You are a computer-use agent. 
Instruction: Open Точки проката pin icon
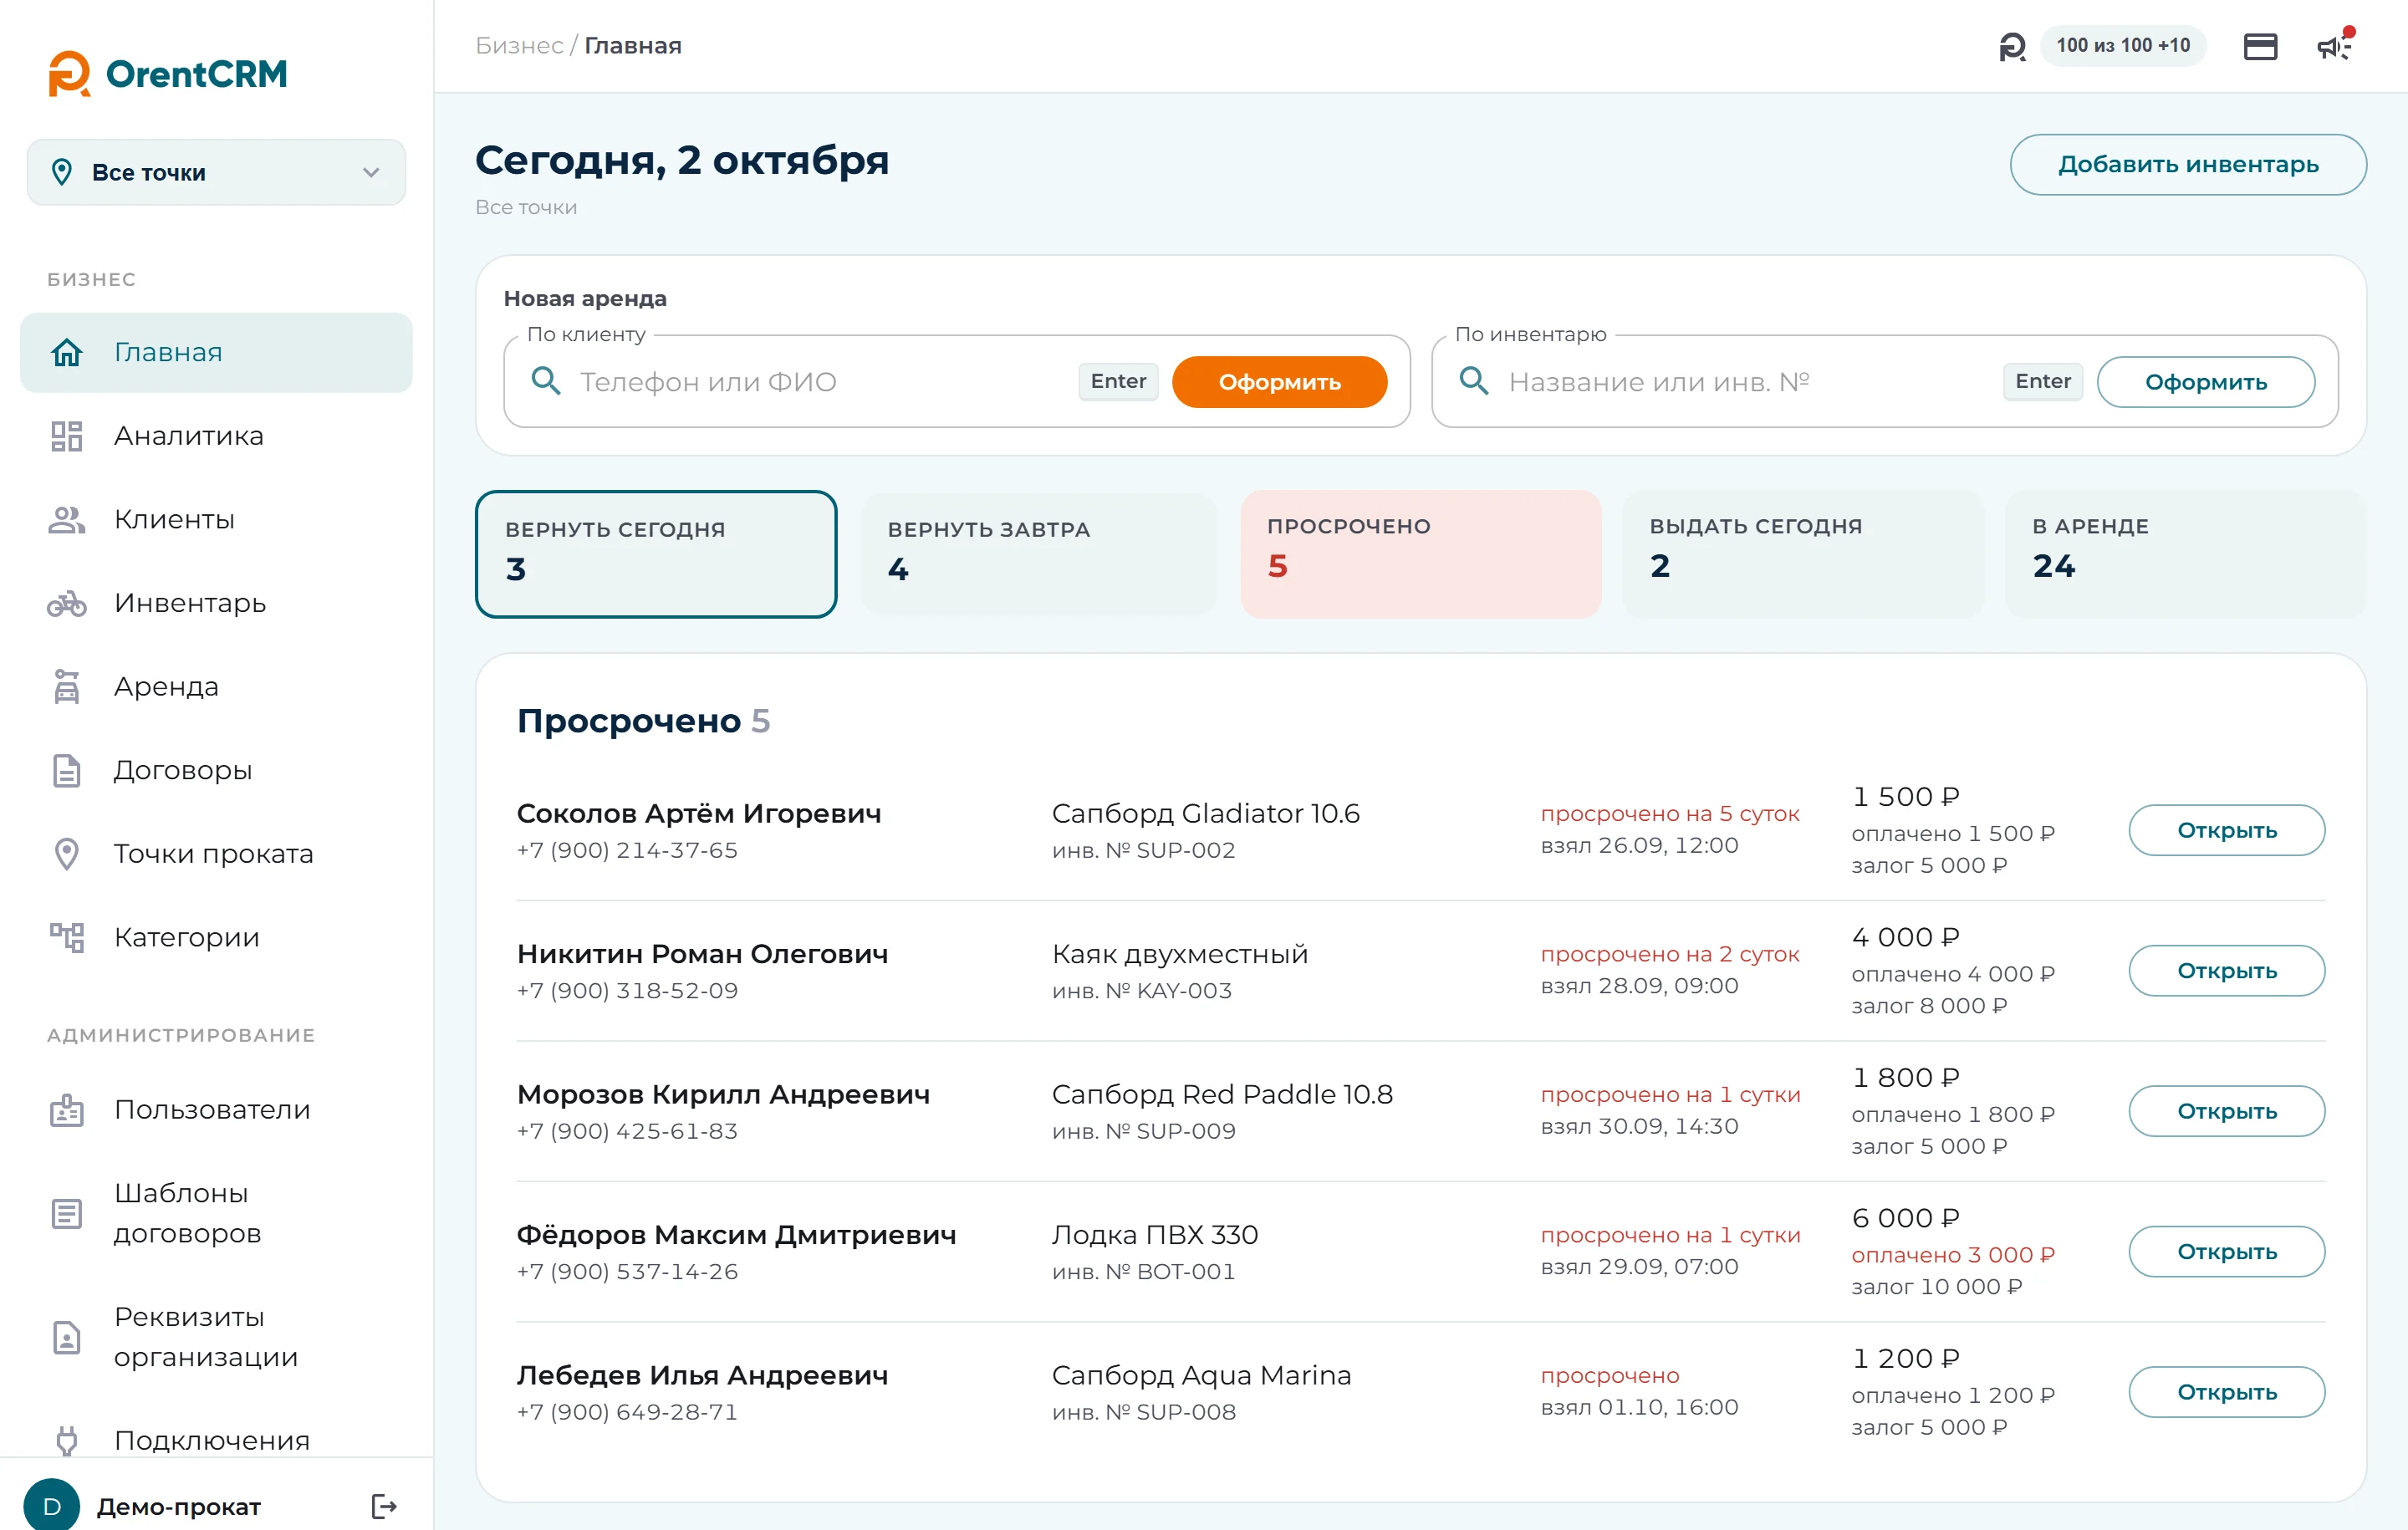(67, 854)
